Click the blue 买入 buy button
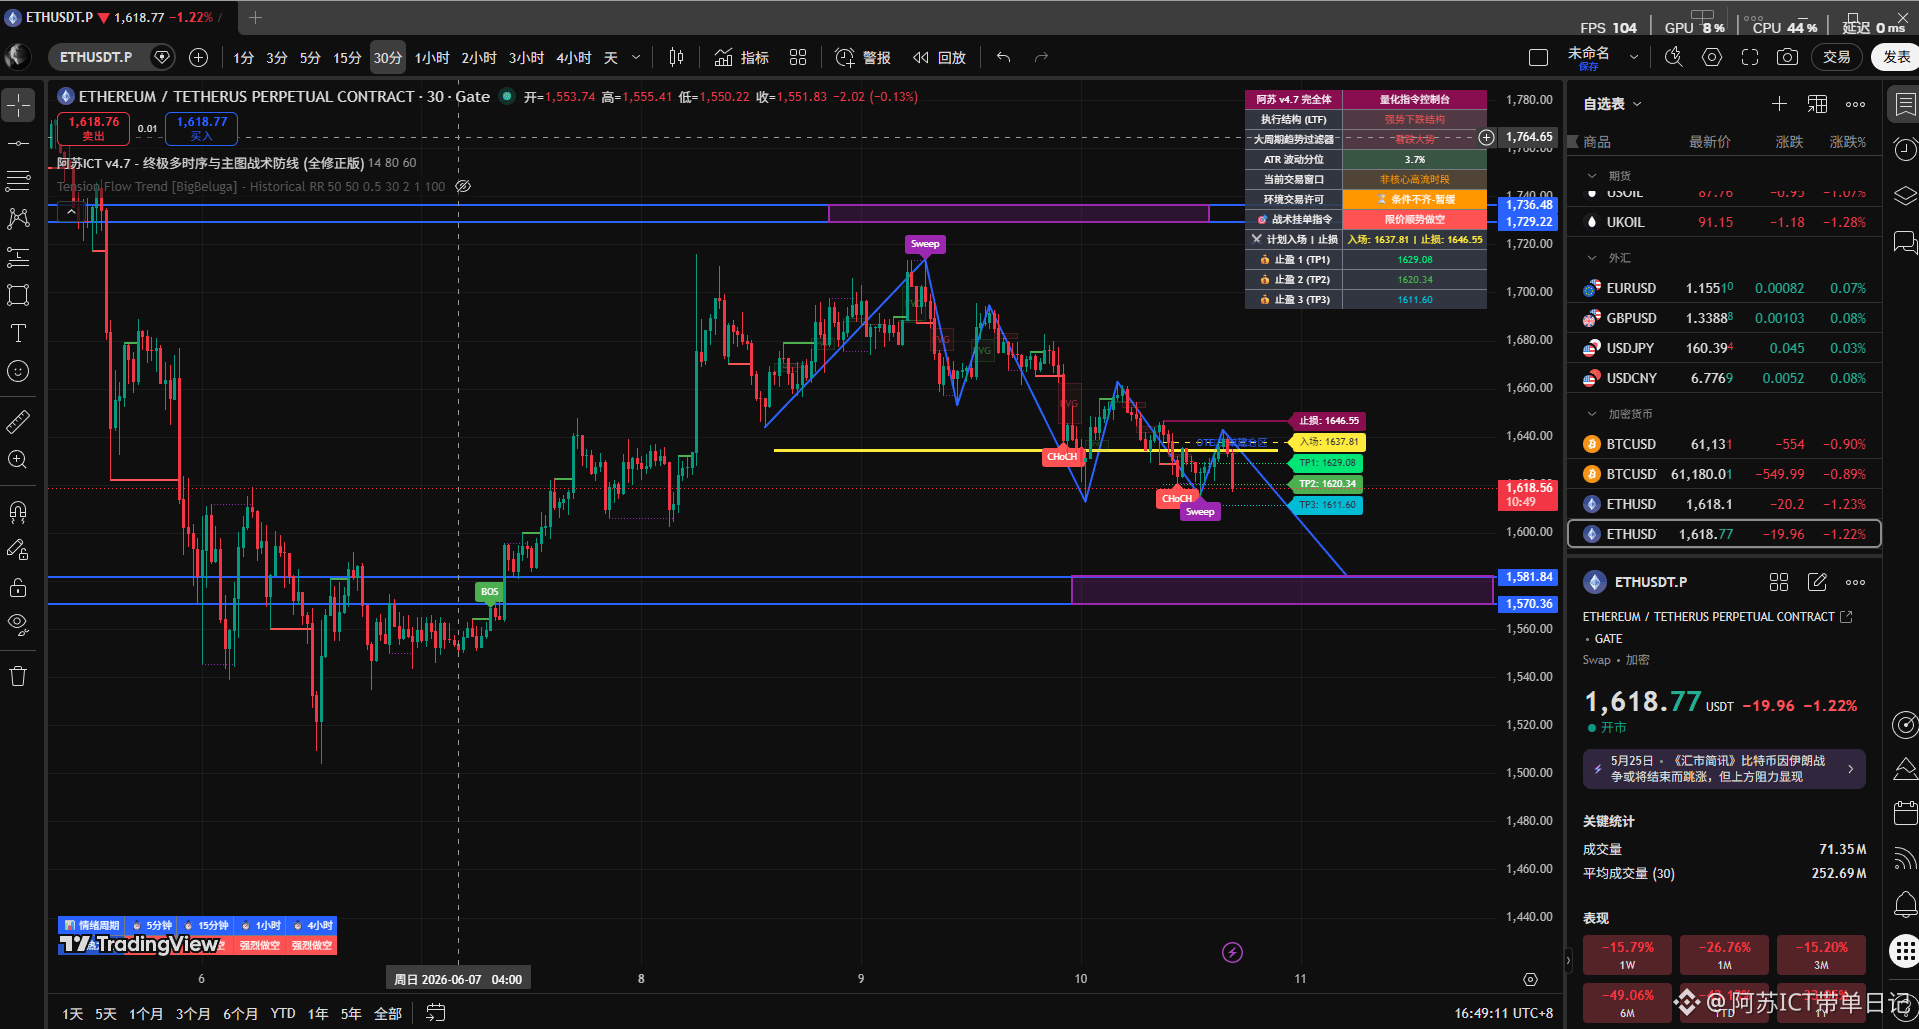Screen dimensions: 1919x1029 click(x=202, y=128)
